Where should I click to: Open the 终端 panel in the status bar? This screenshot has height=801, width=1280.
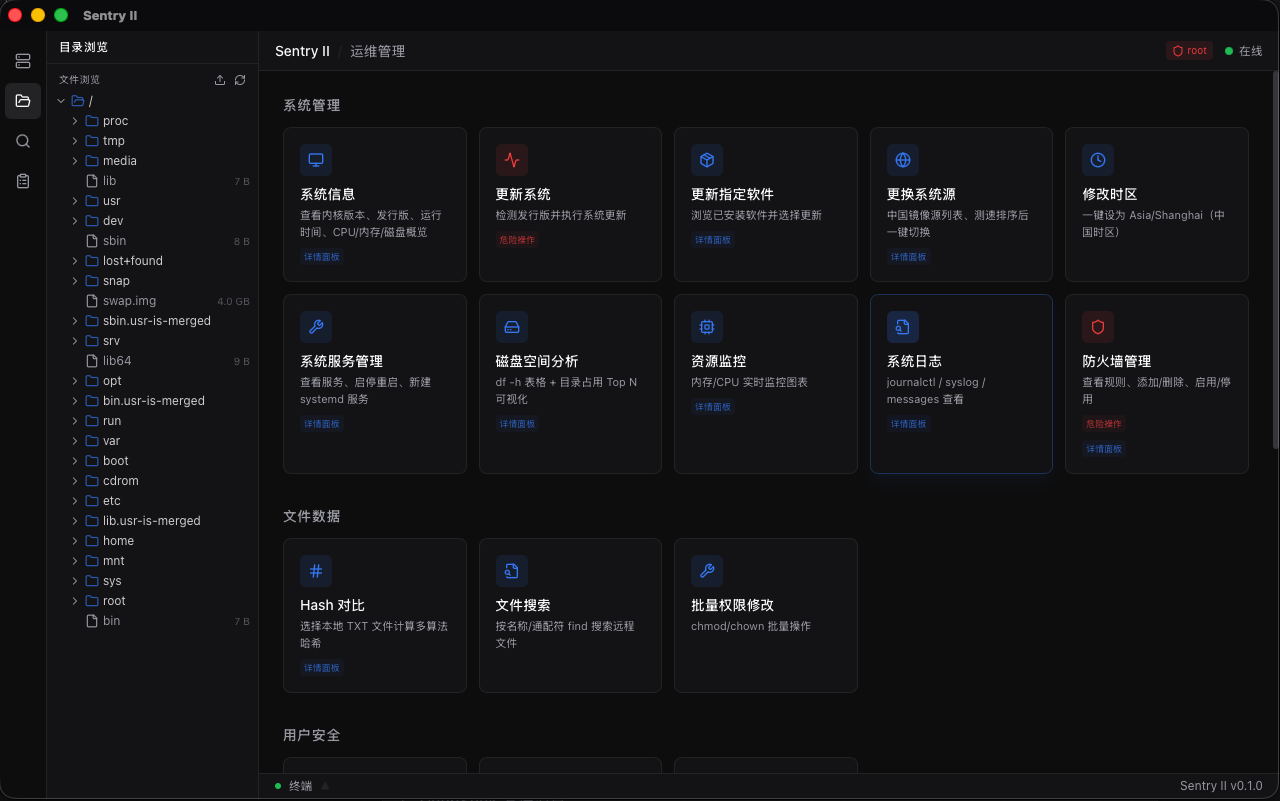coord(300,786)
